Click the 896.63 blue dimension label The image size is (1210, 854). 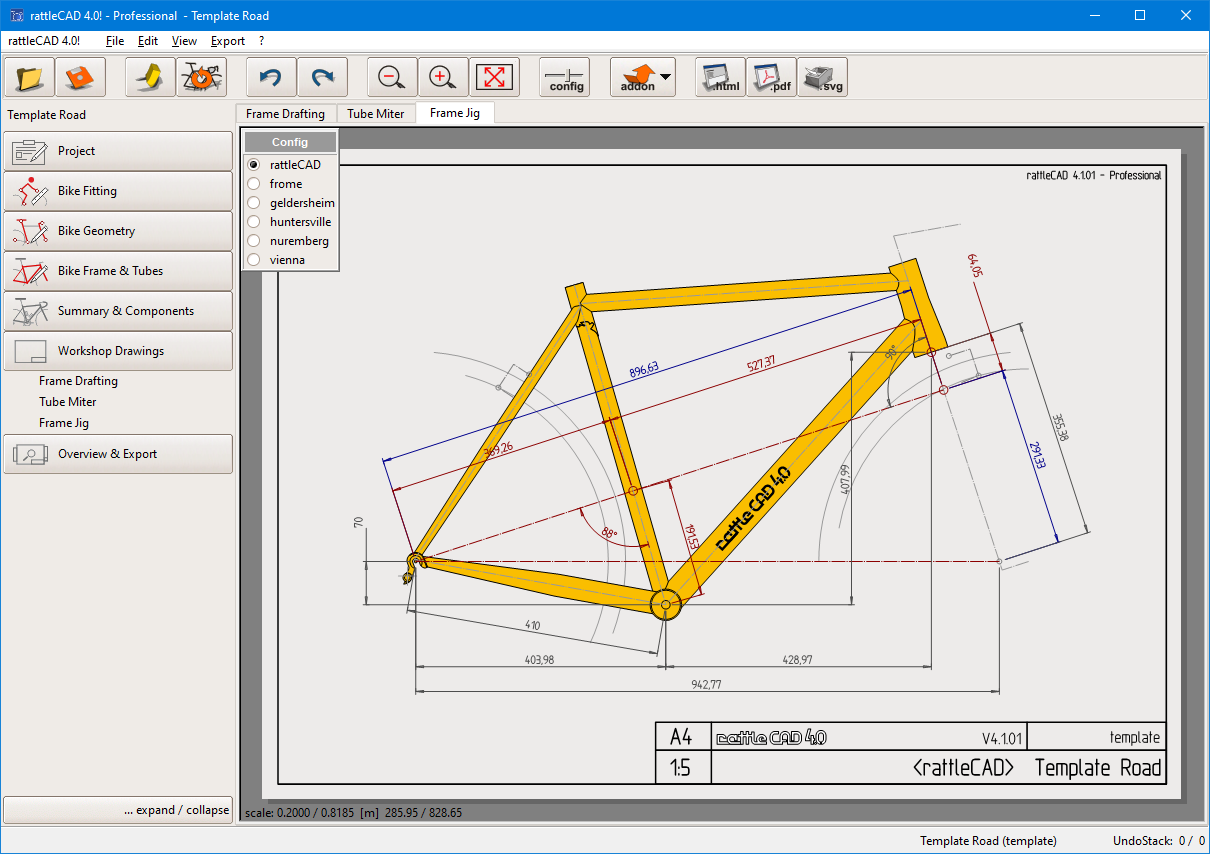click(644, 368)
